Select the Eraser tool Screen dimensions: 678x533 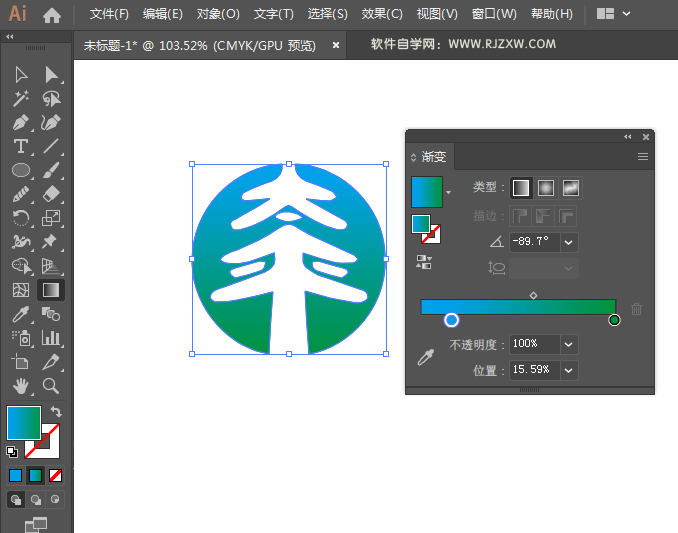tap(51, 194)
